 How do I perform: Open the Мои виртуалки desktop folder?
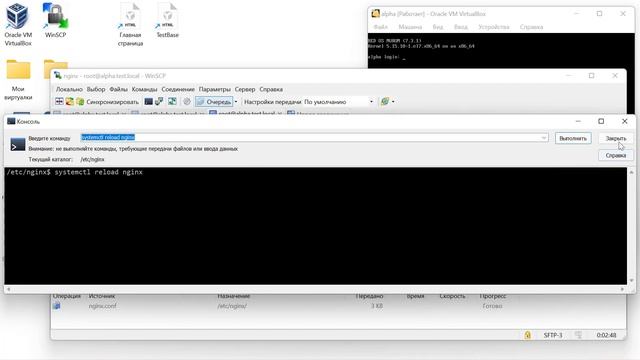18,80
